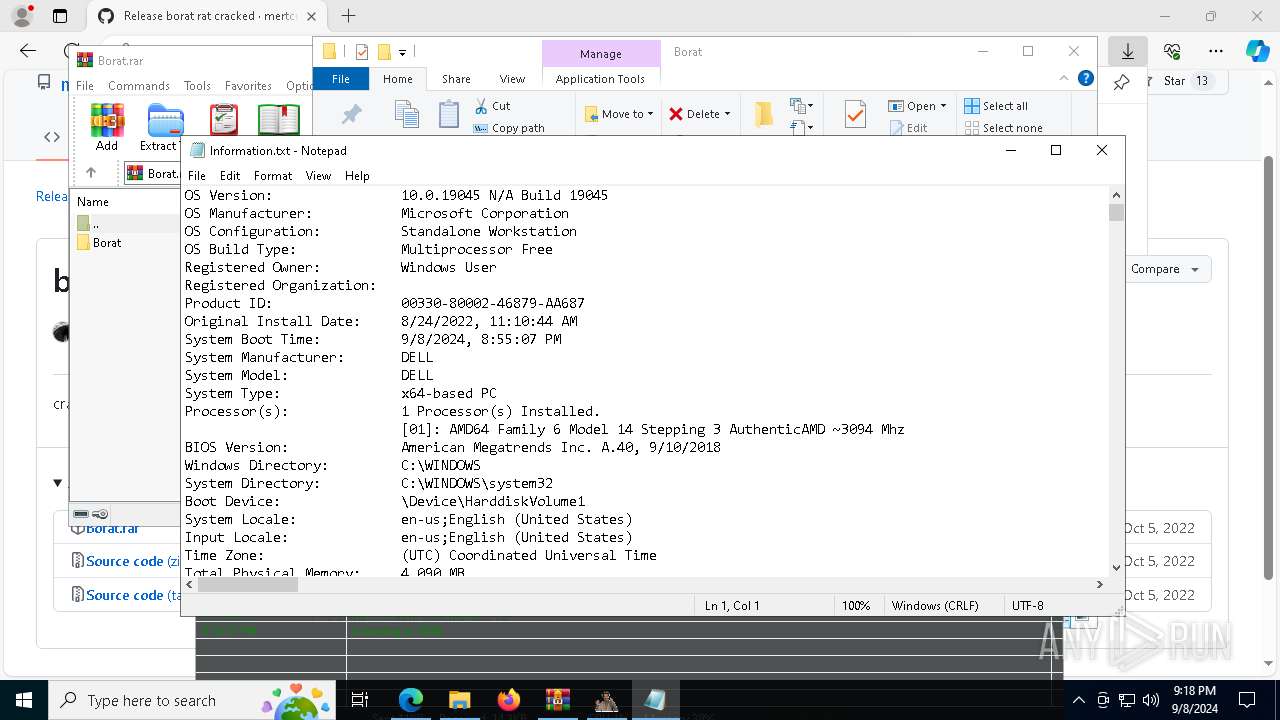Image resolution: width=1280 pixels, height=720 pixels.
Task: Click the taskbar search box
Action: [x=192, y=700]
